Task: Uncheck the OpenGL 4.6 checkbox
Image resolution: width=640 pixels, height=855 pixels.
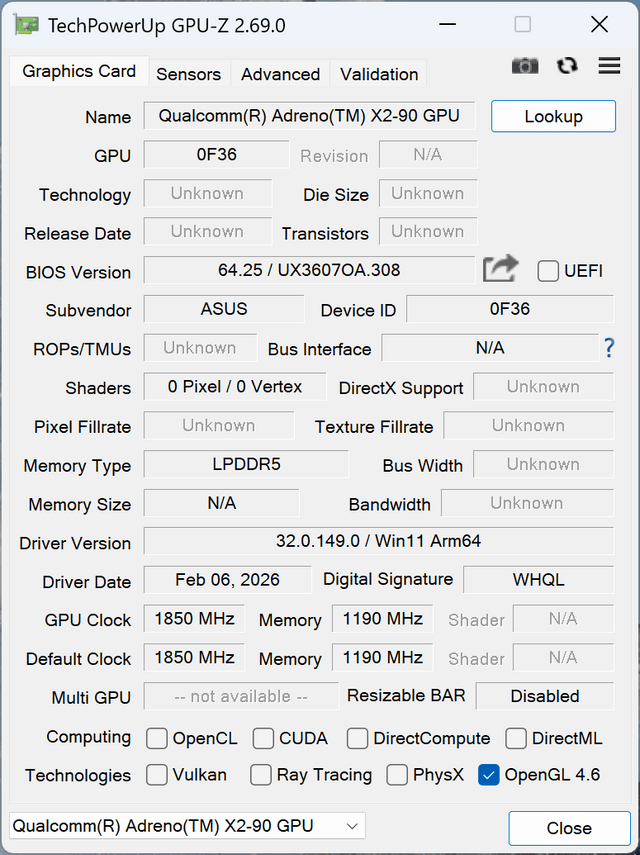Action: point(489,775)
